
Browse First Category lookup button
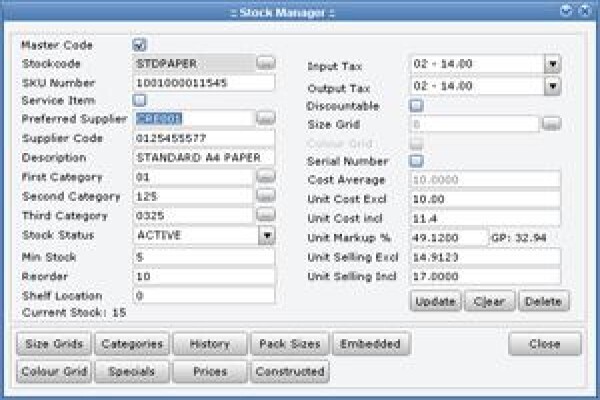tap(266, 176)
